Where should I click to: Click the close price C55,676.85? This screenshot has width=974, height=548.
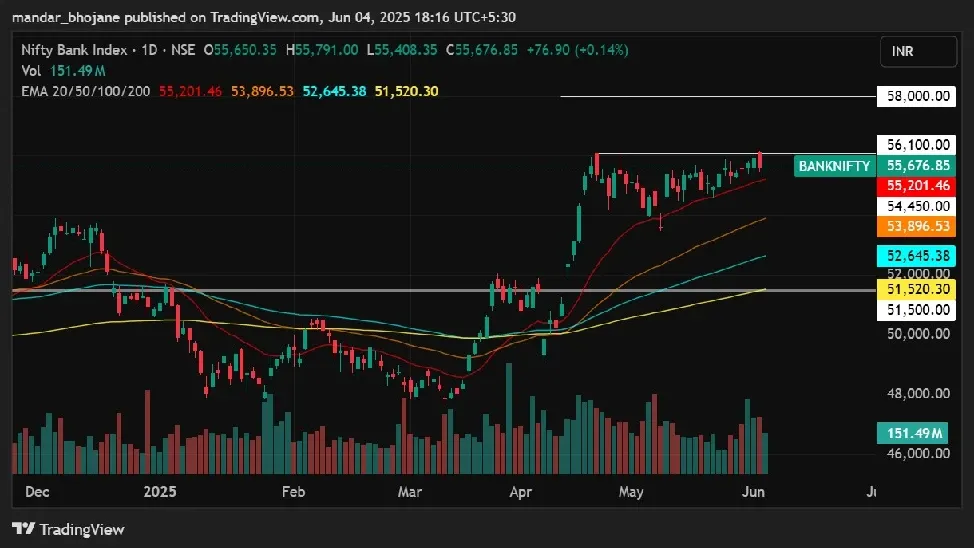(x=481, y=50)
